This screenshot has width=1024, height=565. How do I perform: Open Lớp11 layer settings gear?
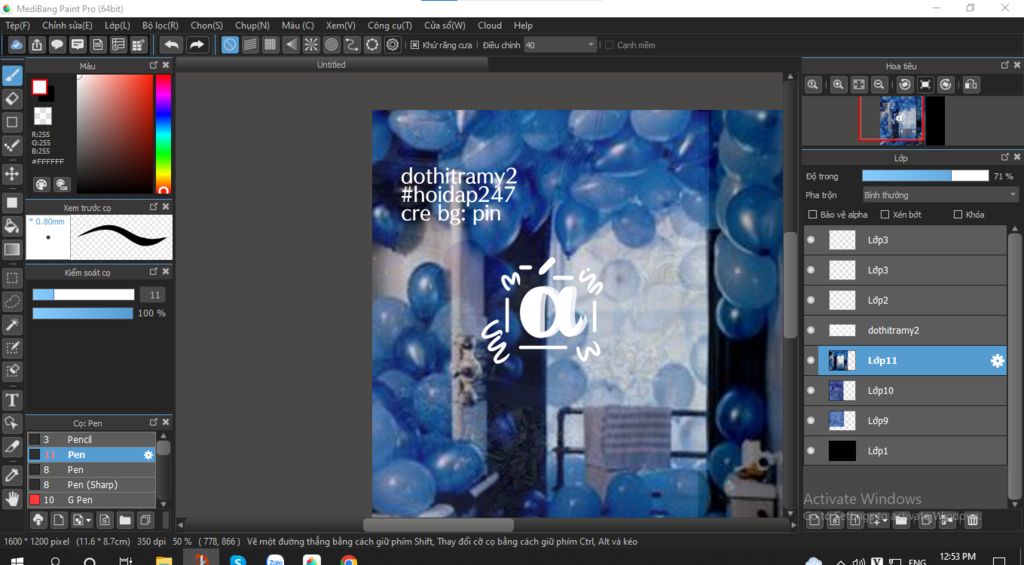(x=997, y=361)
